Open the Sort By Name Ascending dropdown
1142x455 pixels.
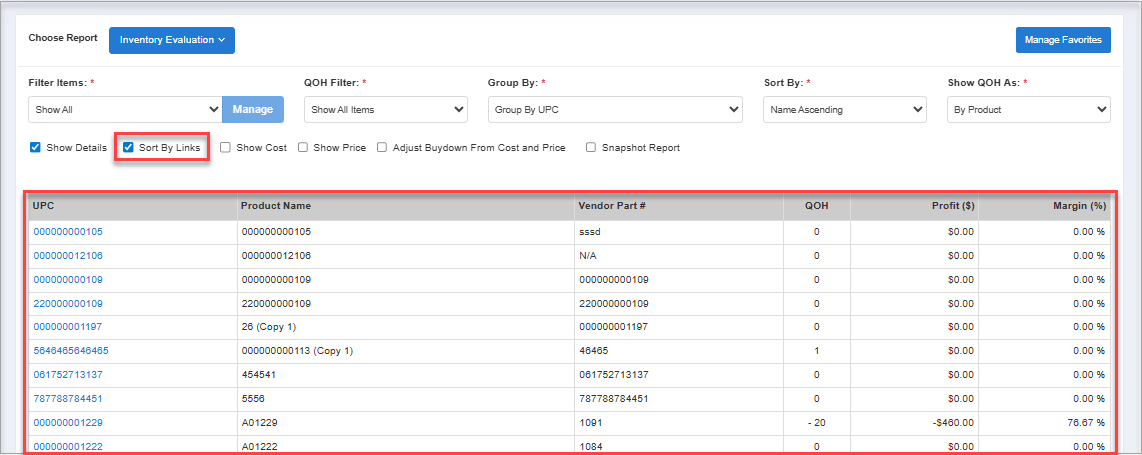[x=845, y=109]
